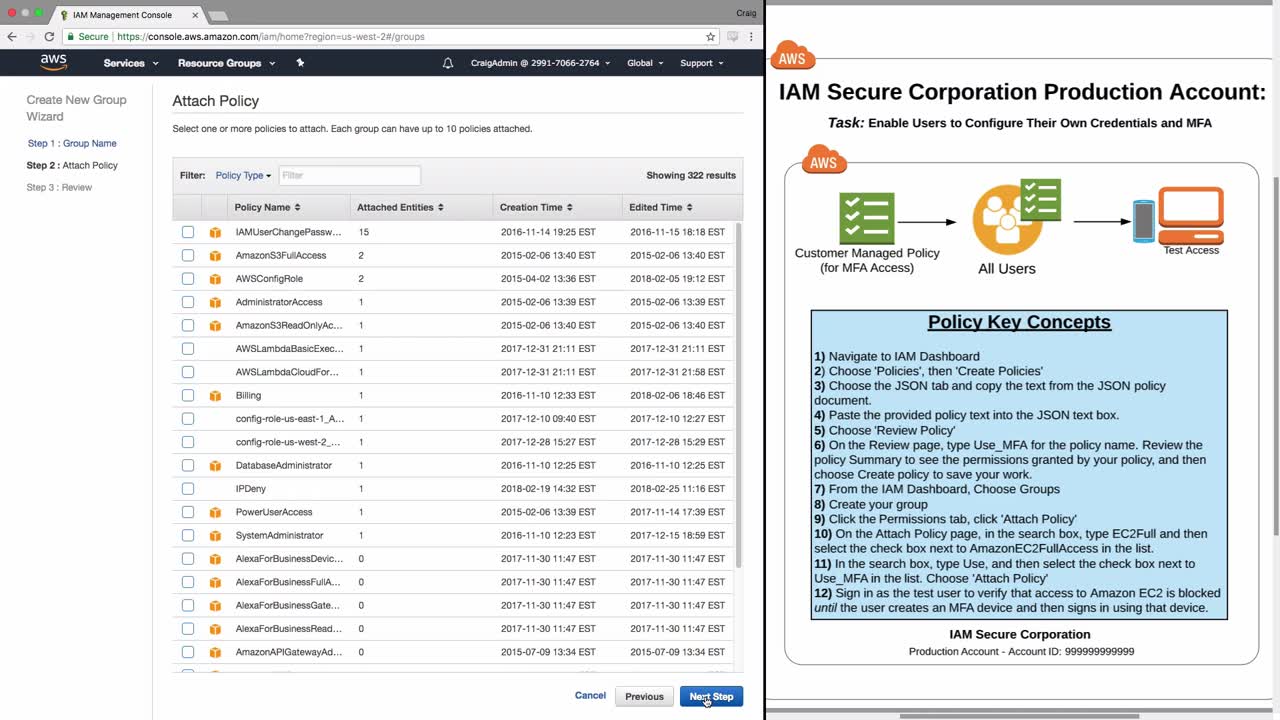
Task: Tick the IPDeny policy checkbox
Action: click(x=188, y=489)
